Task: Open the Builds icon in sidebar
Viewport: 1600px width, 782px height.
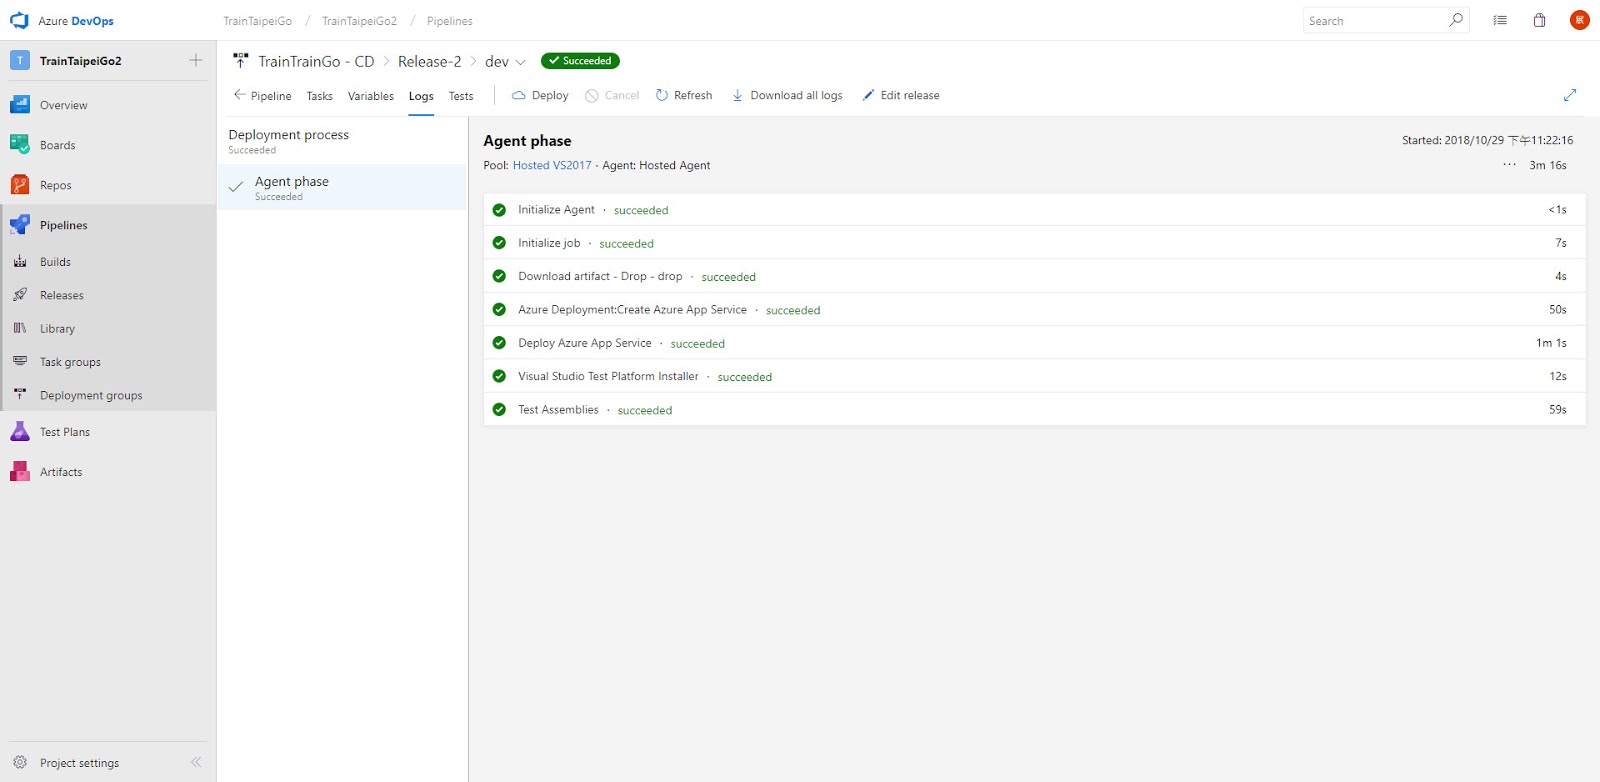Action: point(20,262)
